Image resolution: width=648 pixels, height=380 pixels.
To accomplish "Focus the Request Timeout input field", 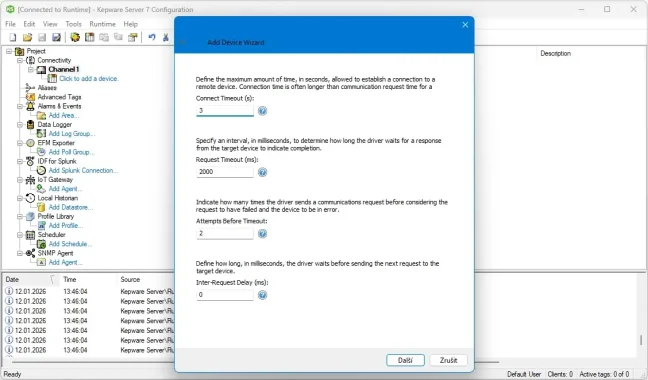I will coord(225,172).
